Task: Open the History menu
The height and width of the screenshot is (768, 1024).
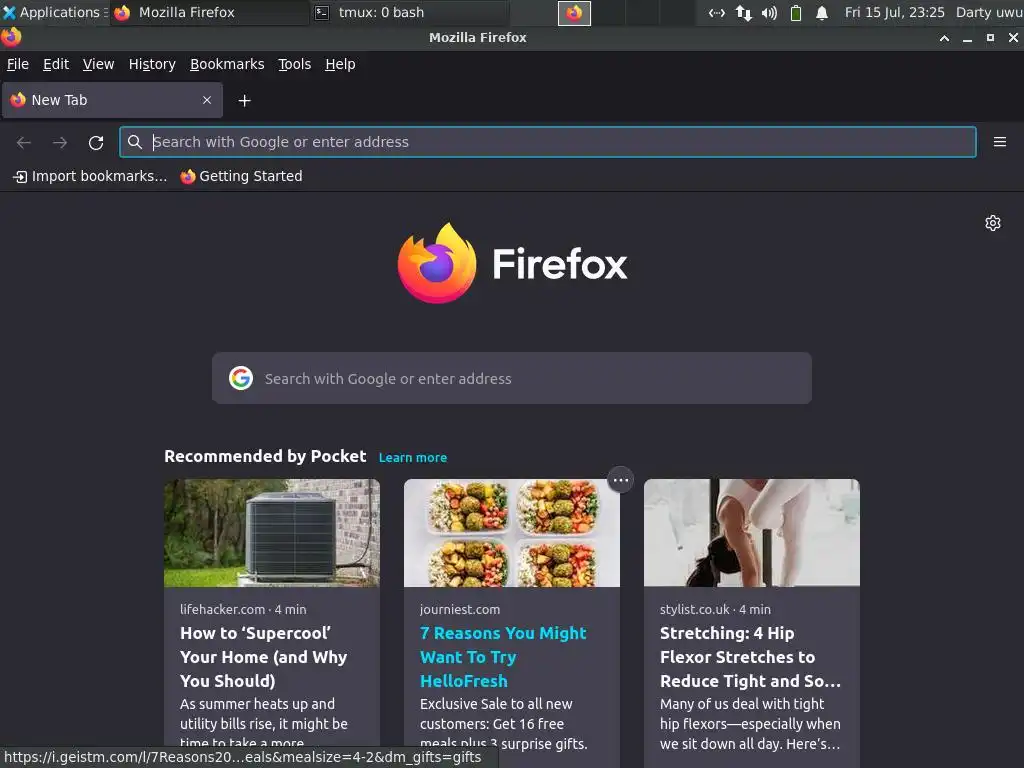Action: coord(152,64)
